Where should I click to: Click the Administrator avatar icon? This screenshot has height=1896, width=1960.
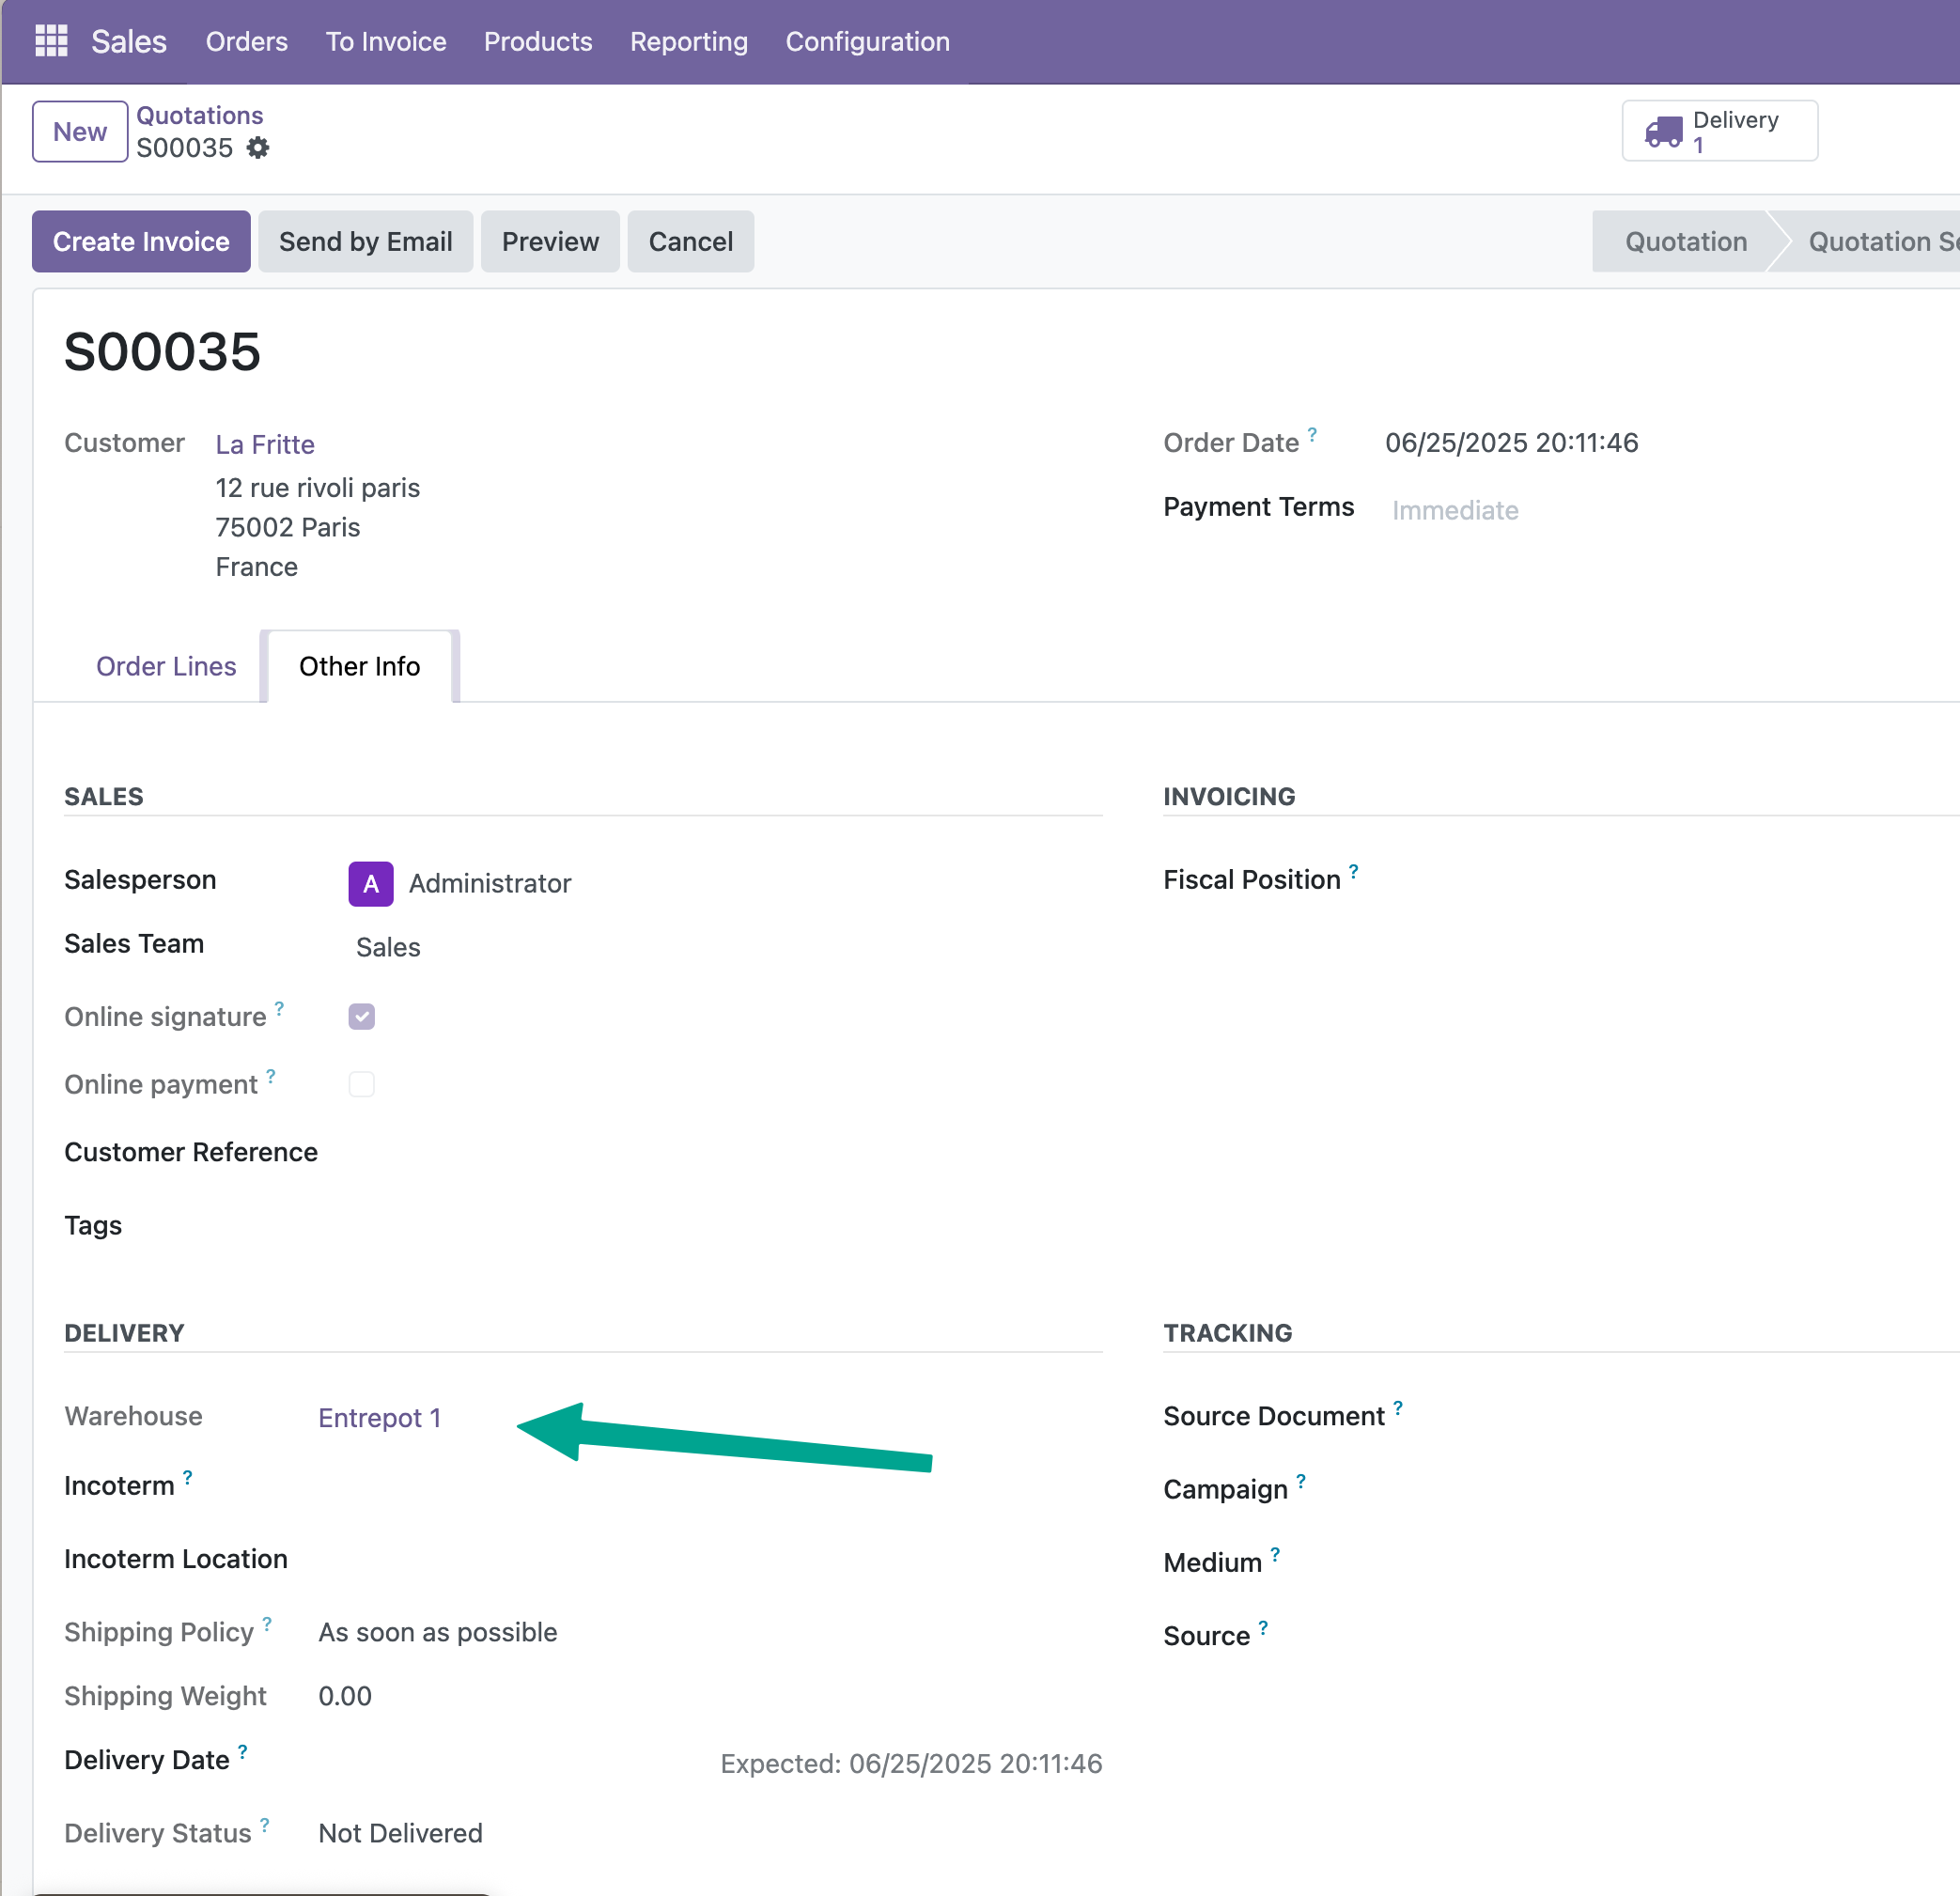coord(370,883)
